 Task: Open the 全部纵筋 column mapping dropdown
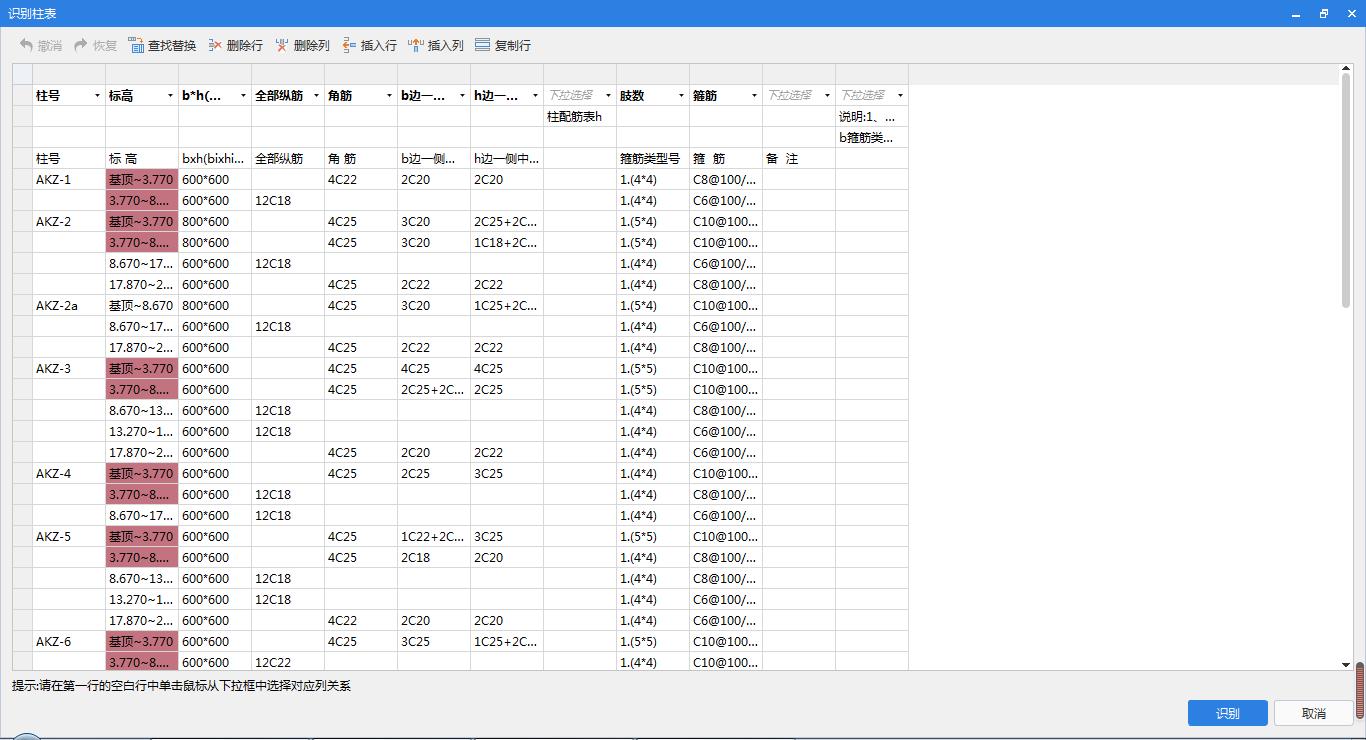(x=316, y=96)
